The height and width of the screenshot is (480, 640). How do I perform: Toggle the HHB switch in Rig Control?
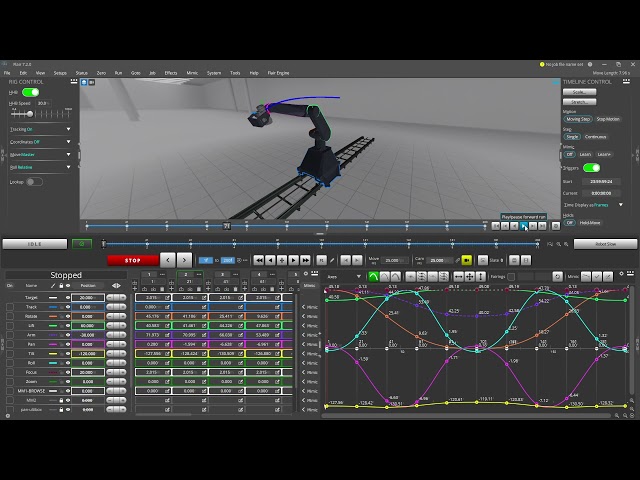pyautogui.click(x=30, y=92)
